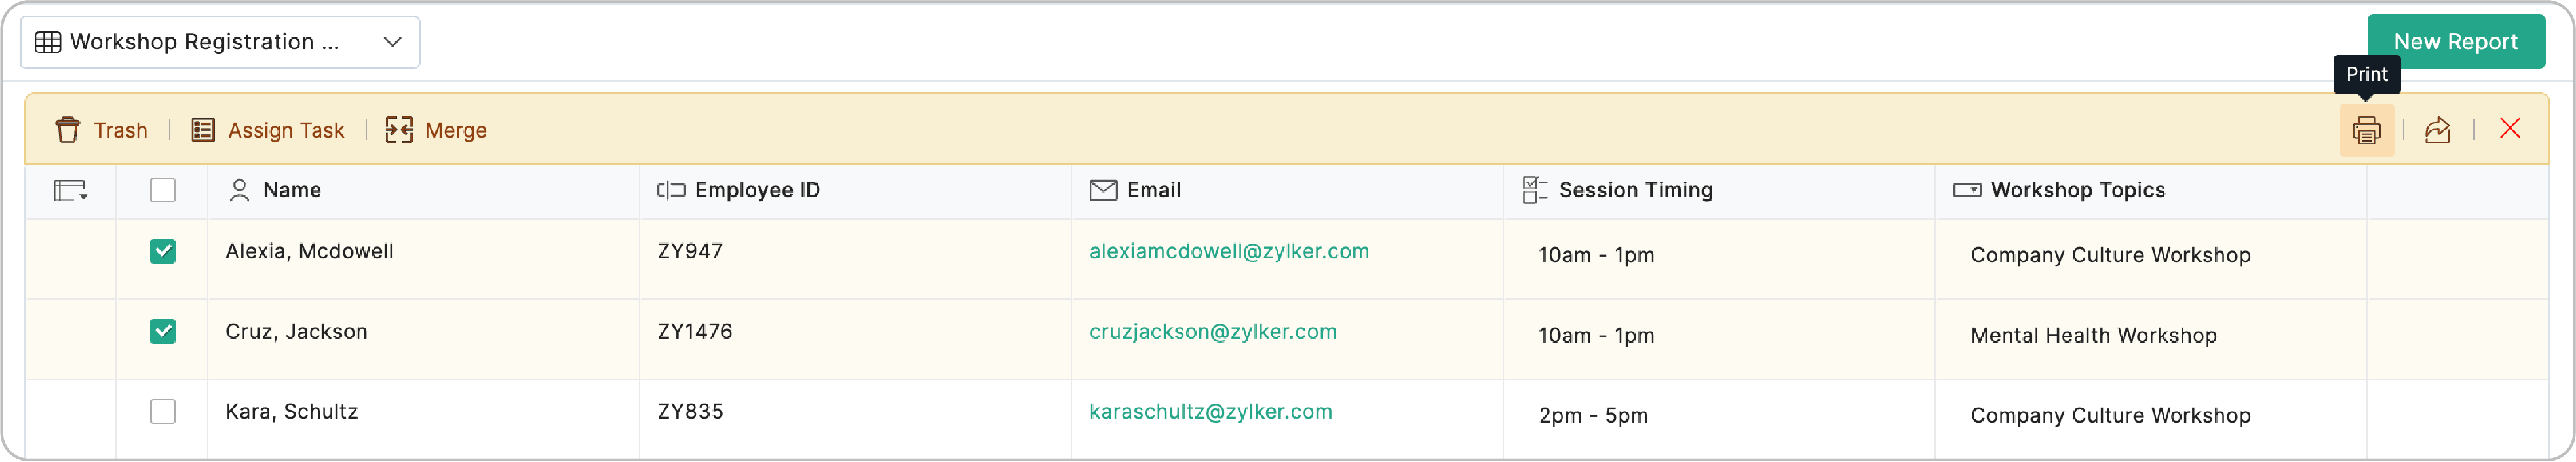Click the envelope icon beside Email header
2576x462 pixels.
point(1103,190)
